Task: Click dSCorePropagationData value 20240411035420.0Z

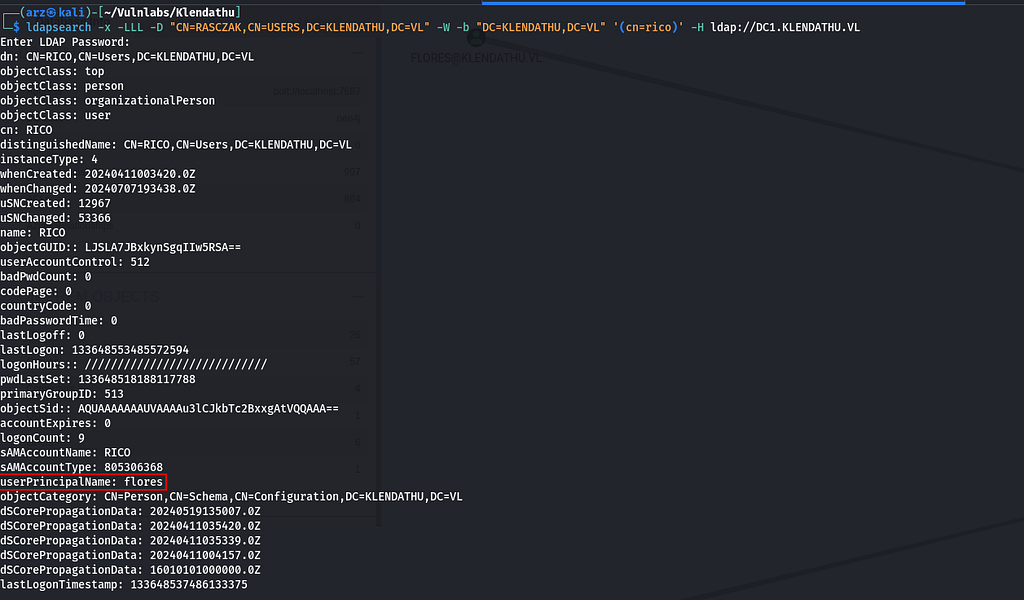Action: [x=205, y=526]
